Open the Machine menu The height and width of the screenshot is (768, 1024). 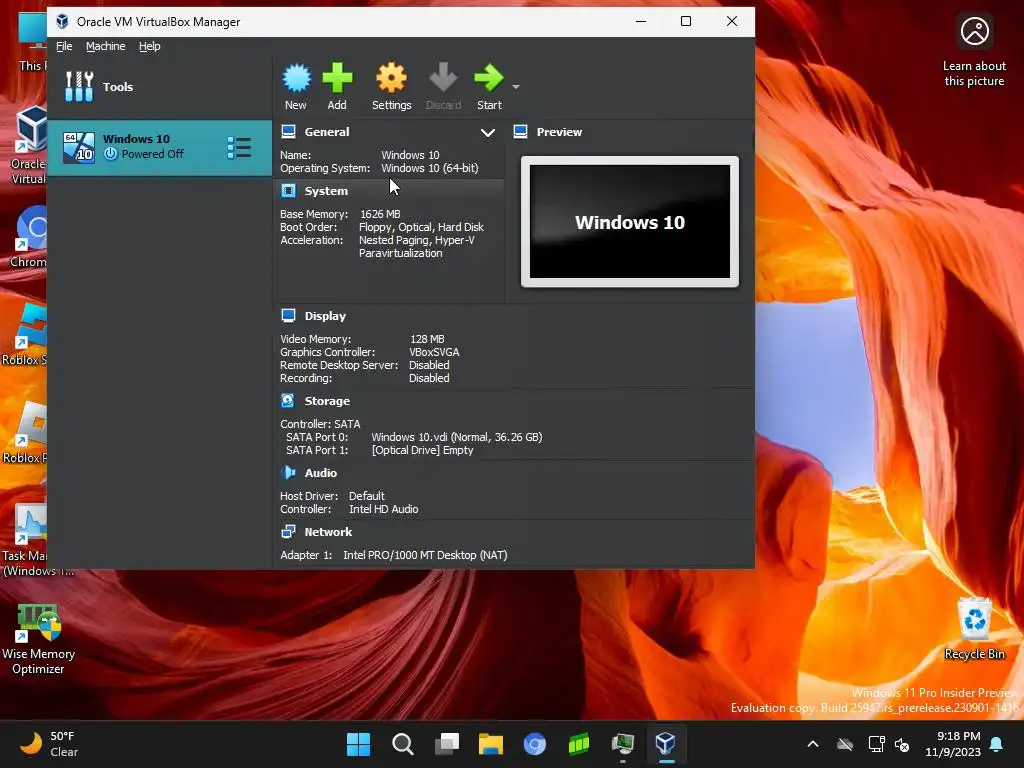coord(105,46)
